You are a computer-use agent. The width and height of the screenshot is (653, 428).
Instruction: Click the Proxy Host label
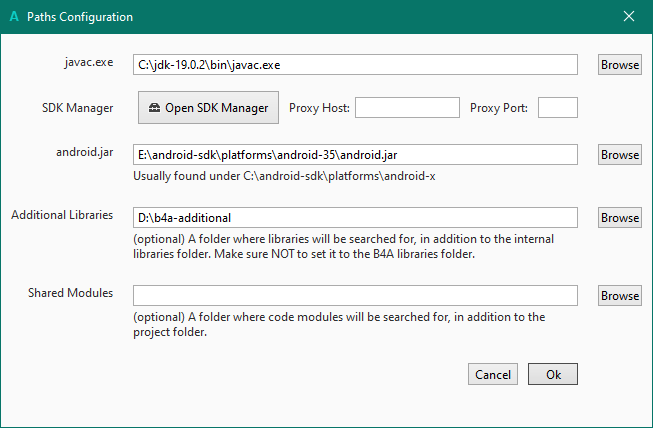click(x=319, y=108)
